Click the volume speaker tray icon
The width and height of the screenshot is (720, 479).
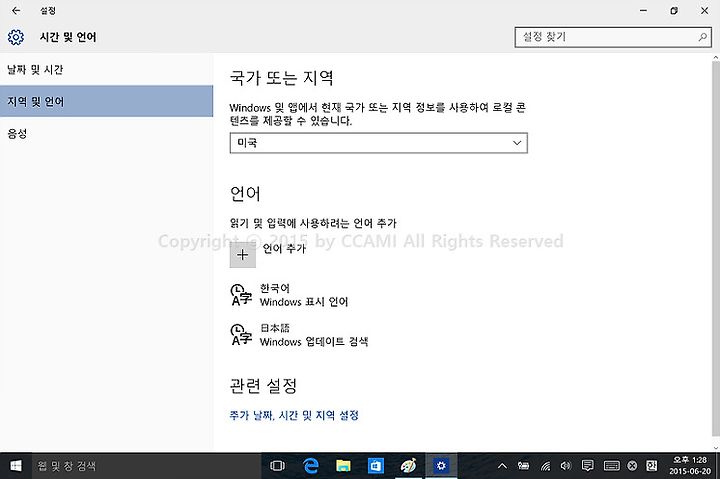click(566, 466)
